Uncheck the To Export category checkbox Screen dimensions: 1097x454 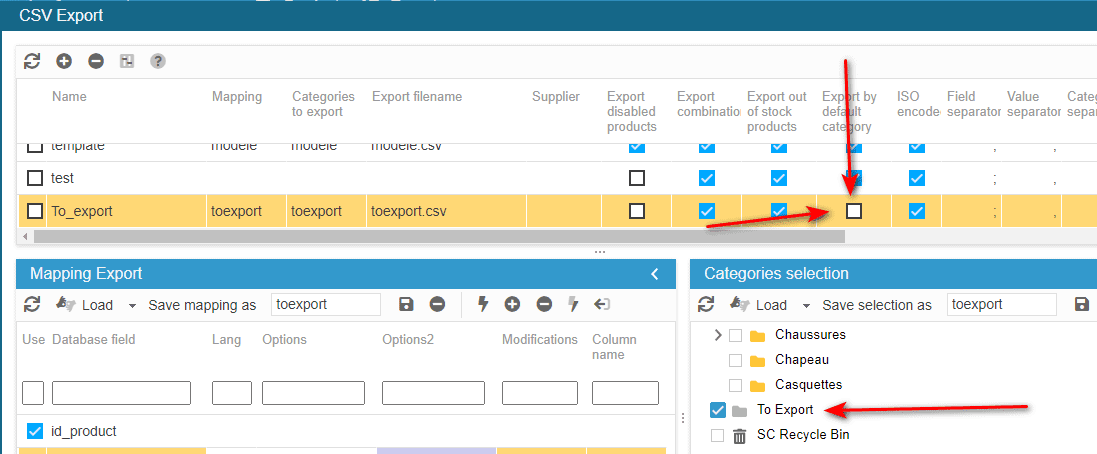pos(717,410)
